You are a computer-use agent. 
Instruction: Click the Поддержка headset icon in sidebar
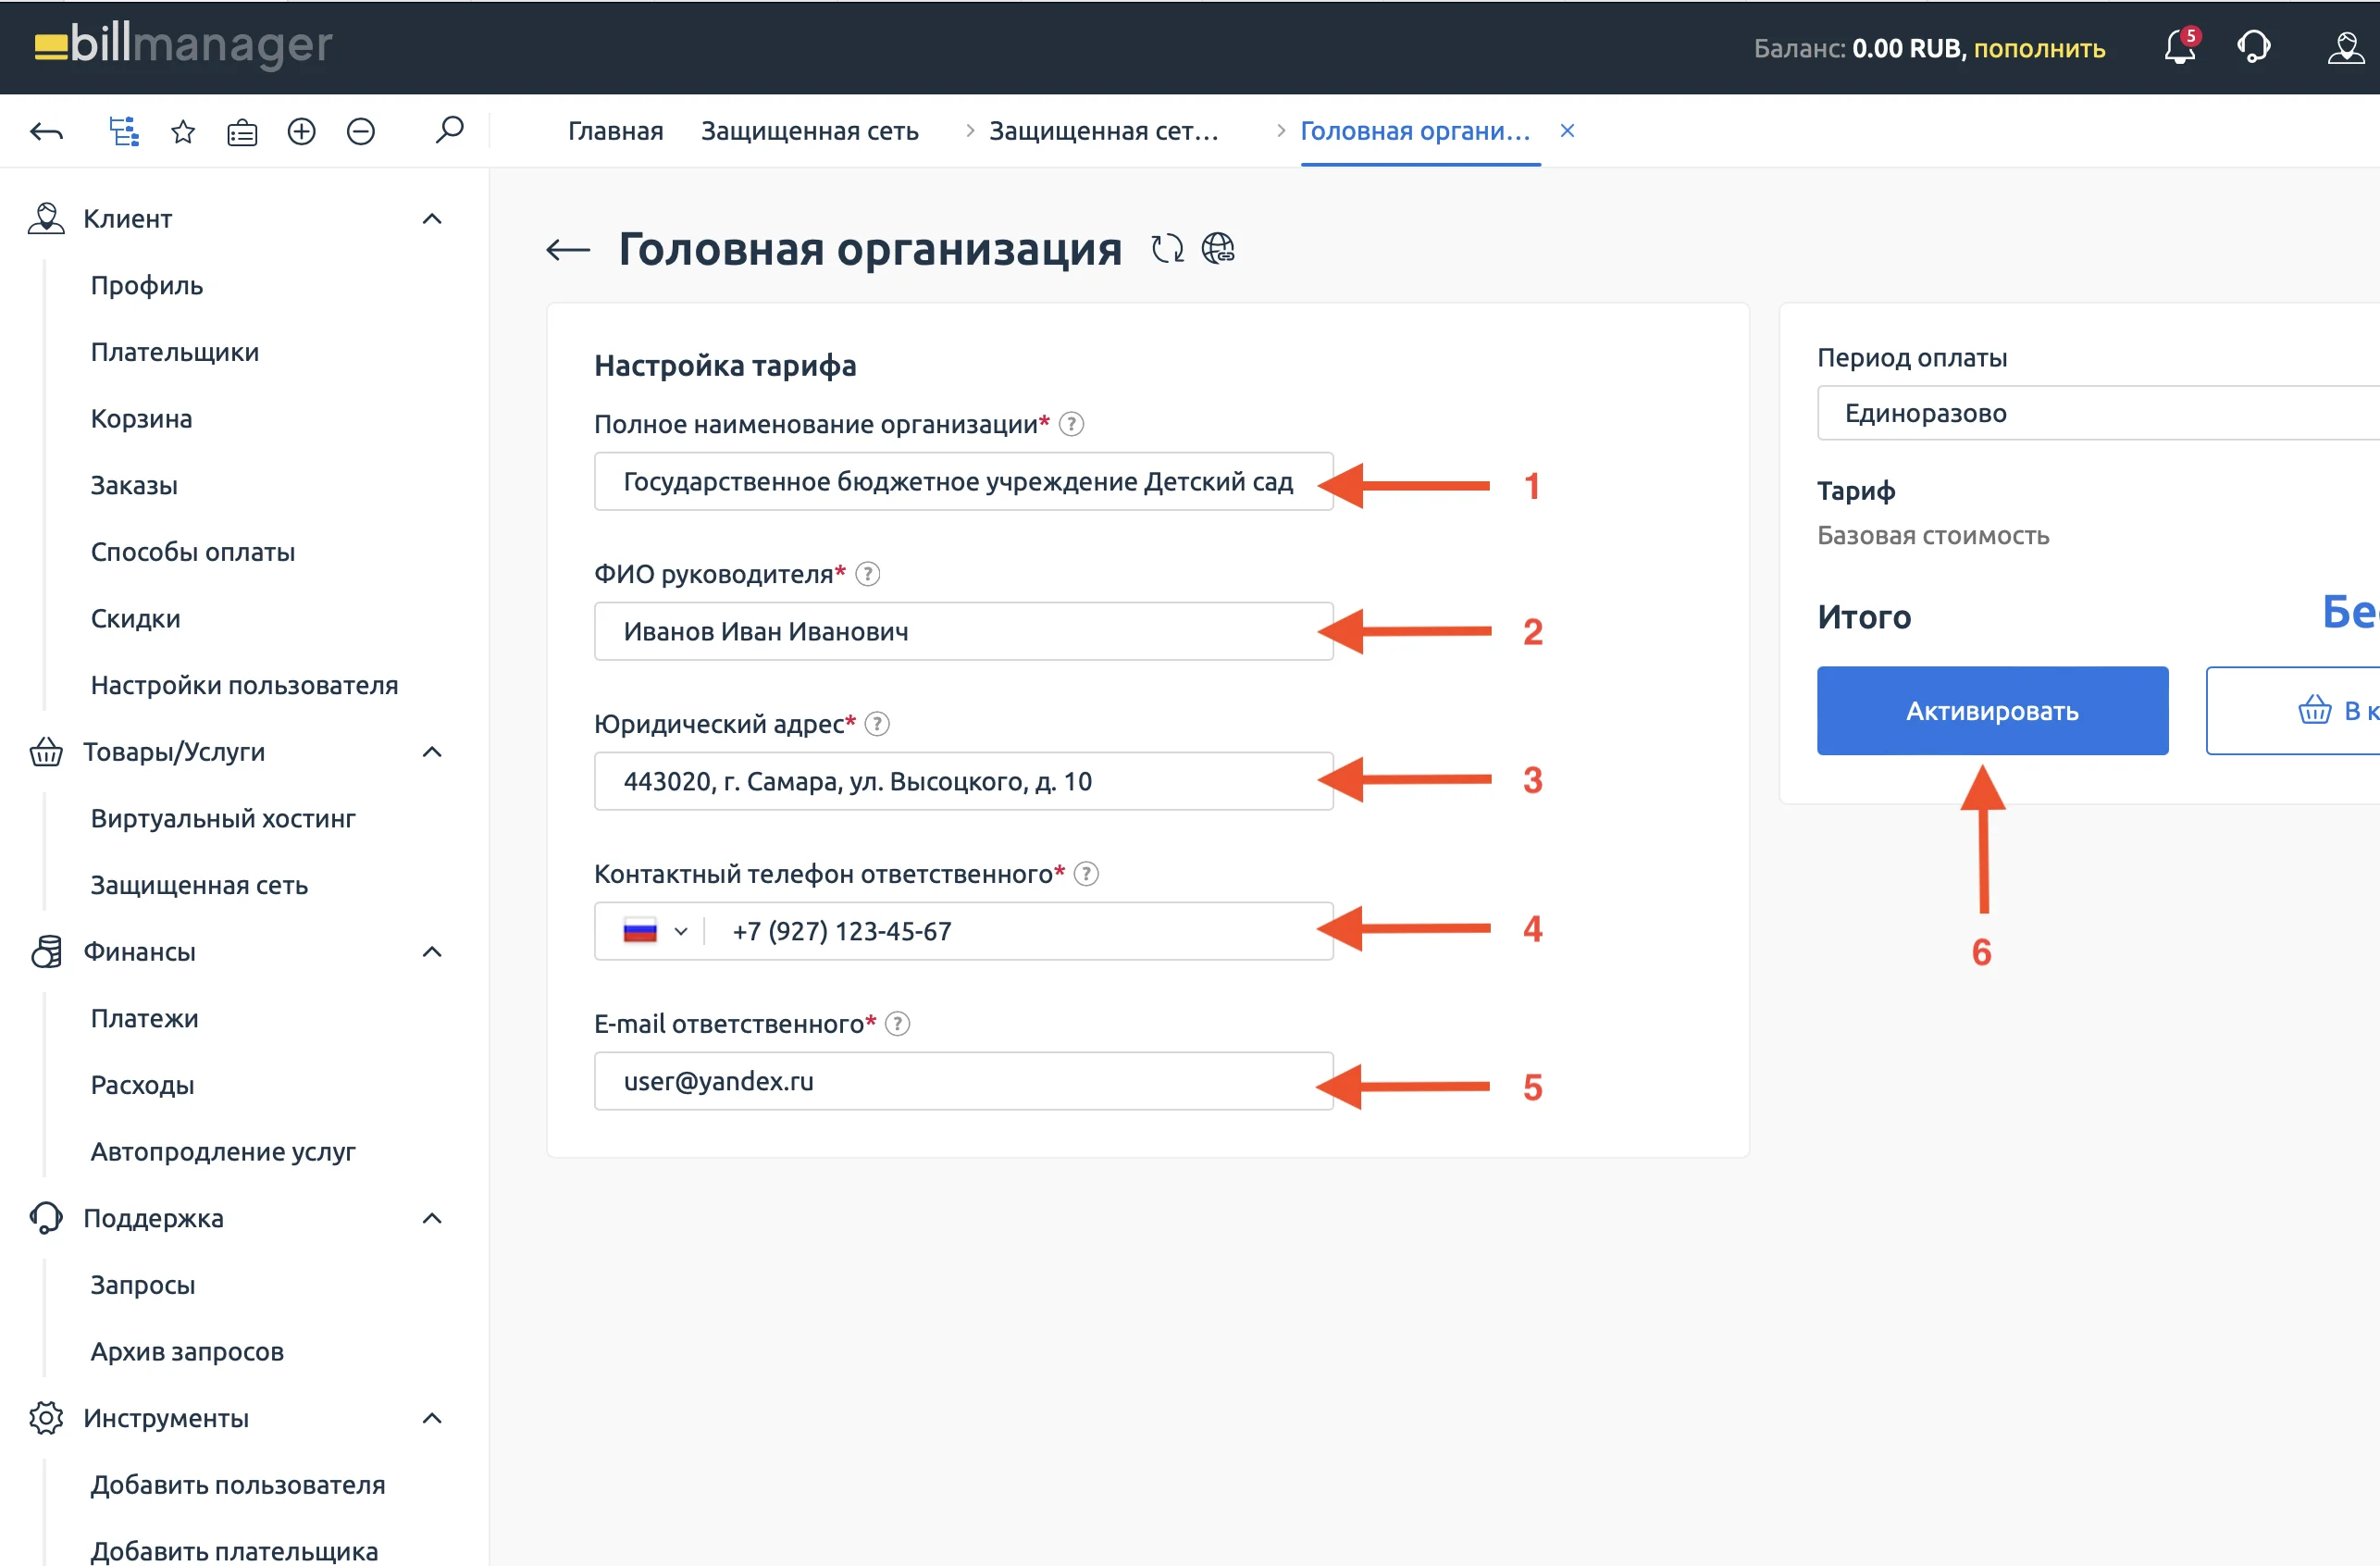coord(46,1218)
